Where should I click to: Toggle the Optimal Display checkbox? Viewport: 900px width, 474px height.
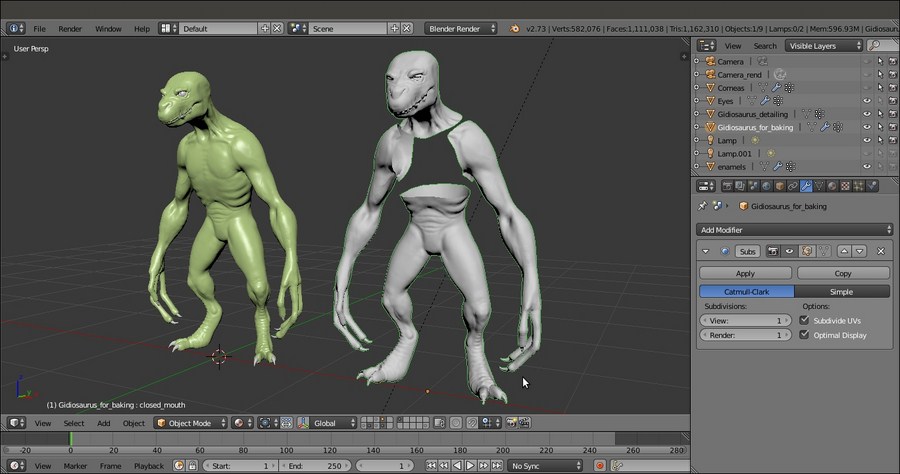[804, 335]
